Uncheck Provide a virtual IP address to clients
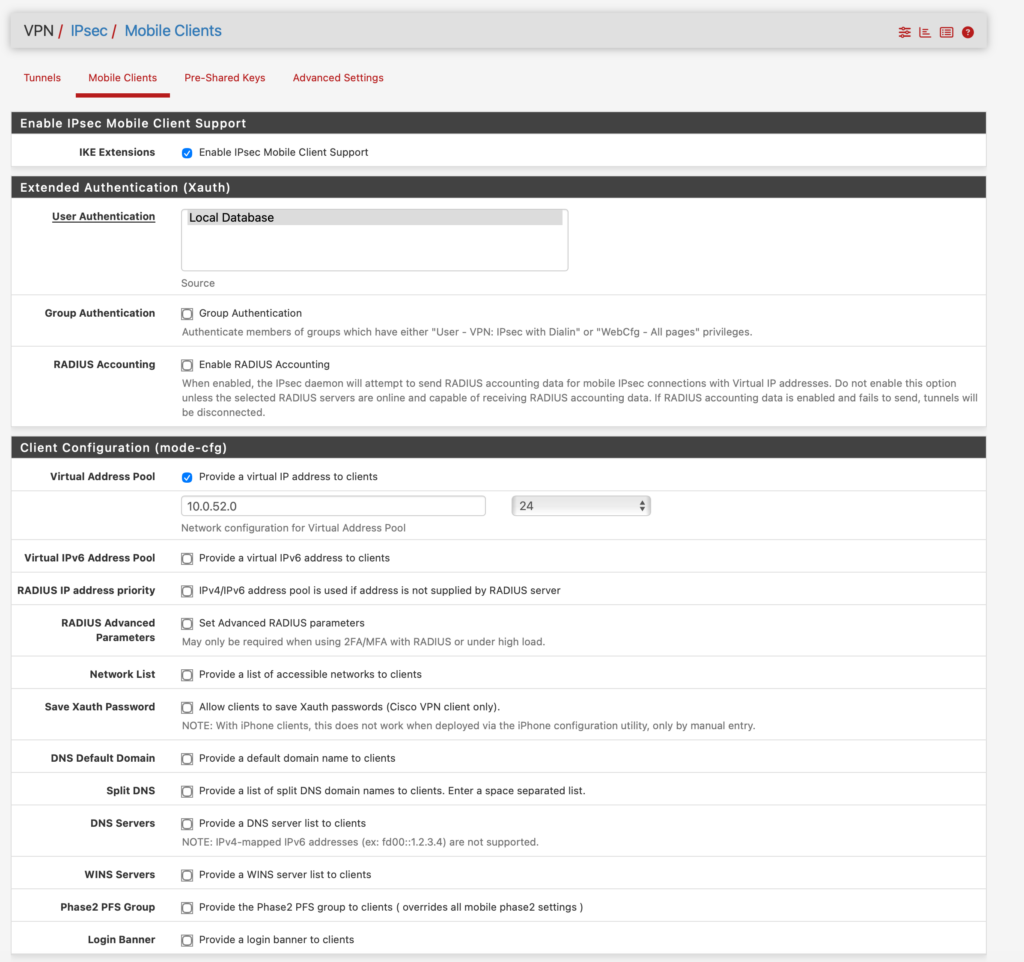 click(x=187, y=477)
